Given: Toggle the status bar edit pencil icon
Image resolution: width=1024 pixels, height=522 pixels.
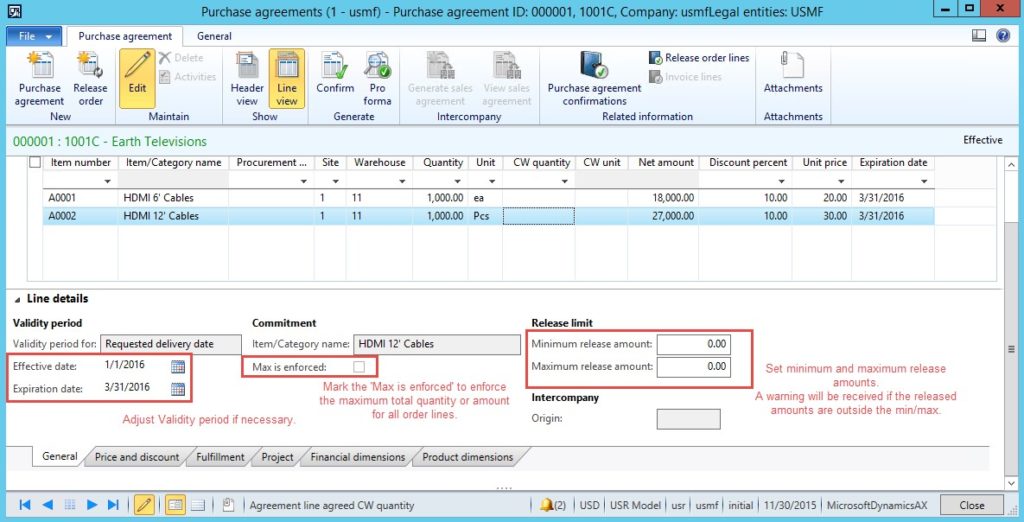Looking at the screenshot, I should point(144,504).
